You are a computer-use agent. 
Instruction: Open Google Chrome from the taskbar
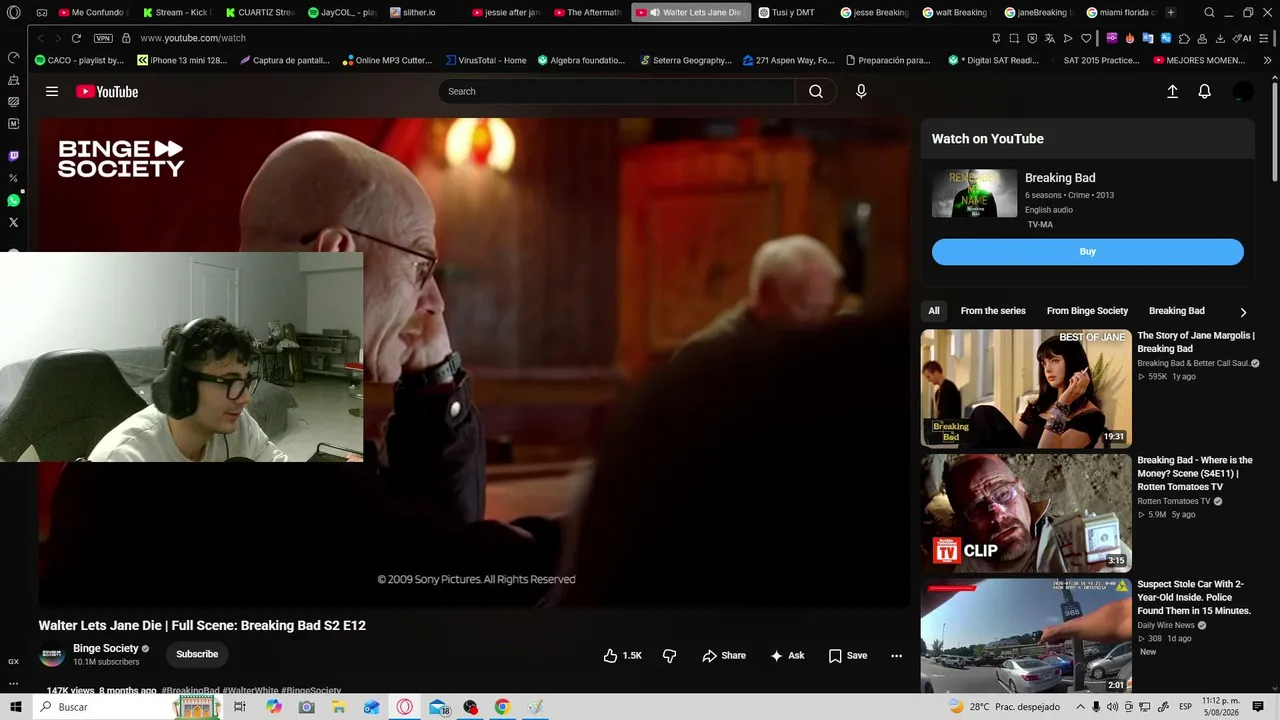point(502,707)
